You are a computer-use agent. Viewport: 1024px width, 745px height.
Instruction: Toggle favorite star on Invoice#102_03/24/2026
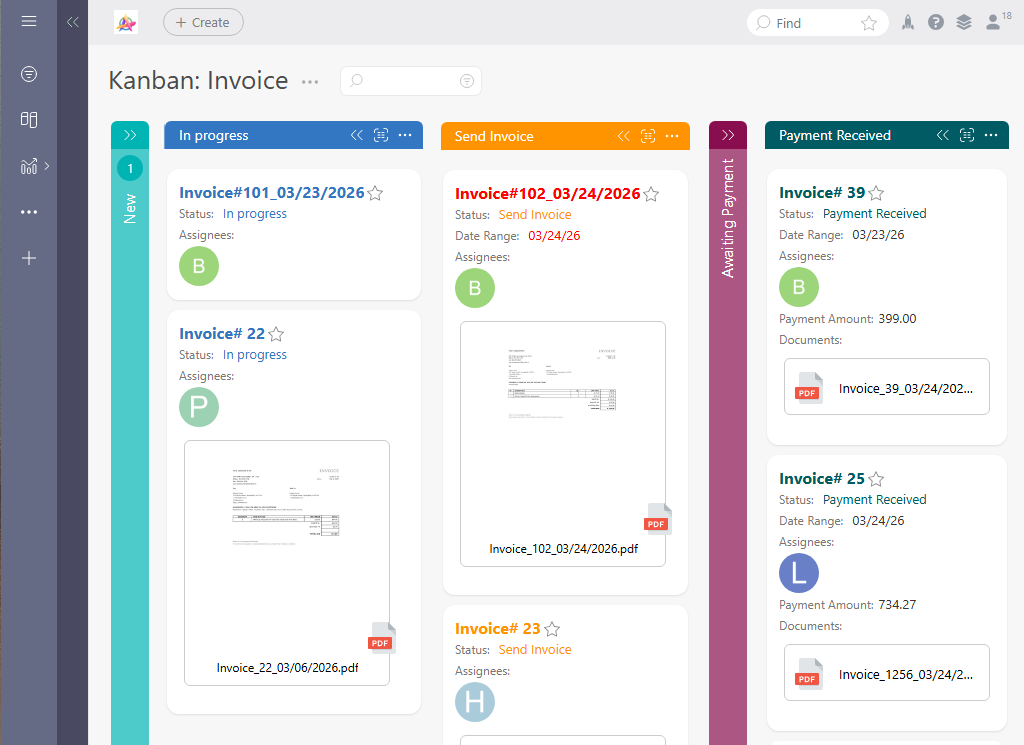click(652, 194)
